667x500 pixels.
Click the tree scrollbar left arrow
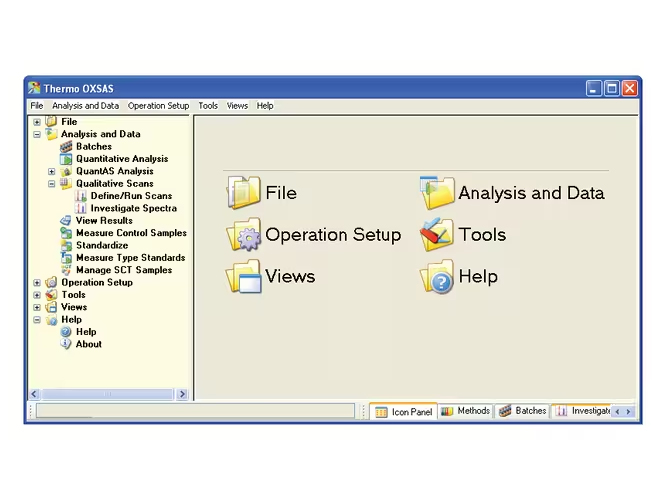click(34, 394)
